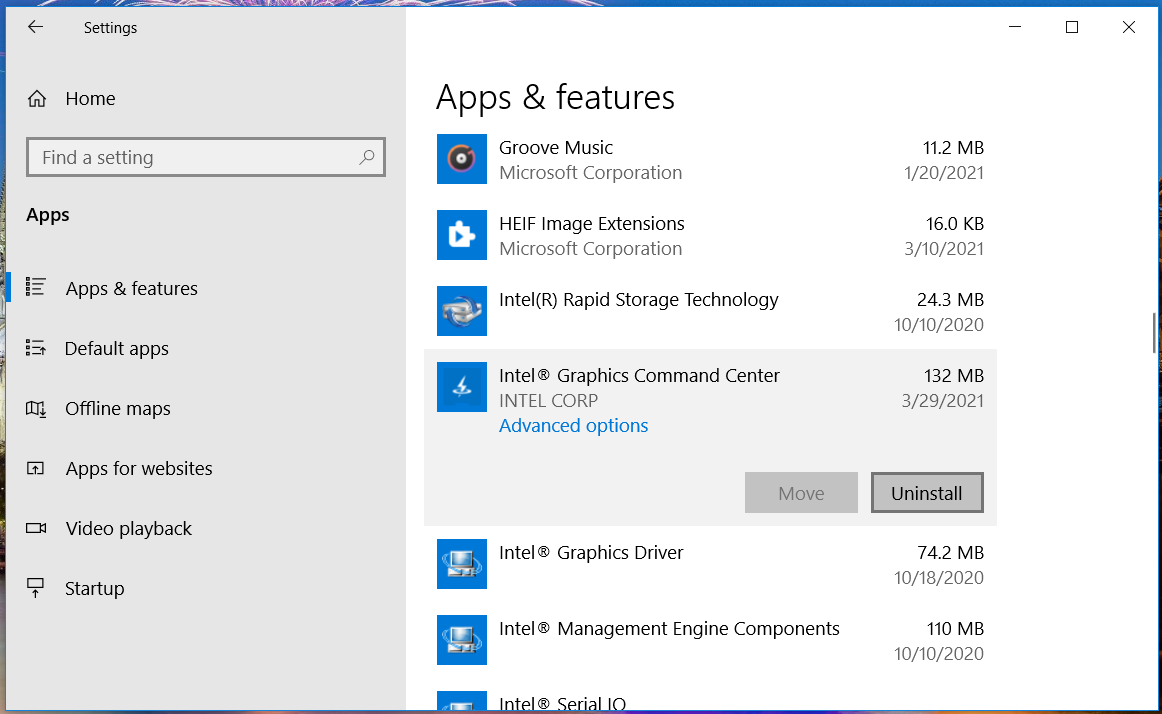This screenshot has width=1162, height=714.
Task: Click the Intel Management Engine Components icon
Action: click(x=462, y=640)
